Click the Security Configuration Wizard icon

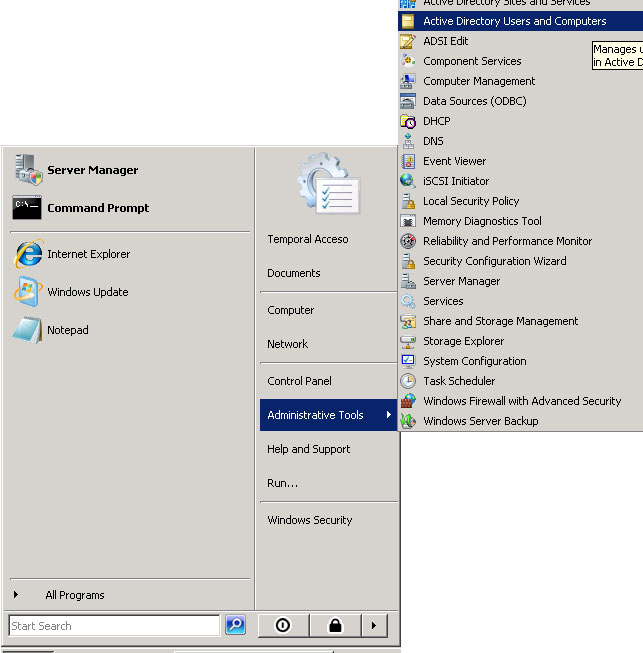408,261
